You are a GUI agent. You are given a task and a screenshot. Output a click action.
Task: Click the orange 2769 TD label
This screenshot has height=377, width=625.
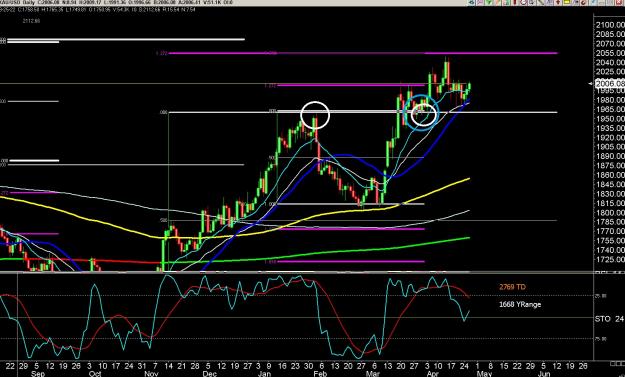512,287
